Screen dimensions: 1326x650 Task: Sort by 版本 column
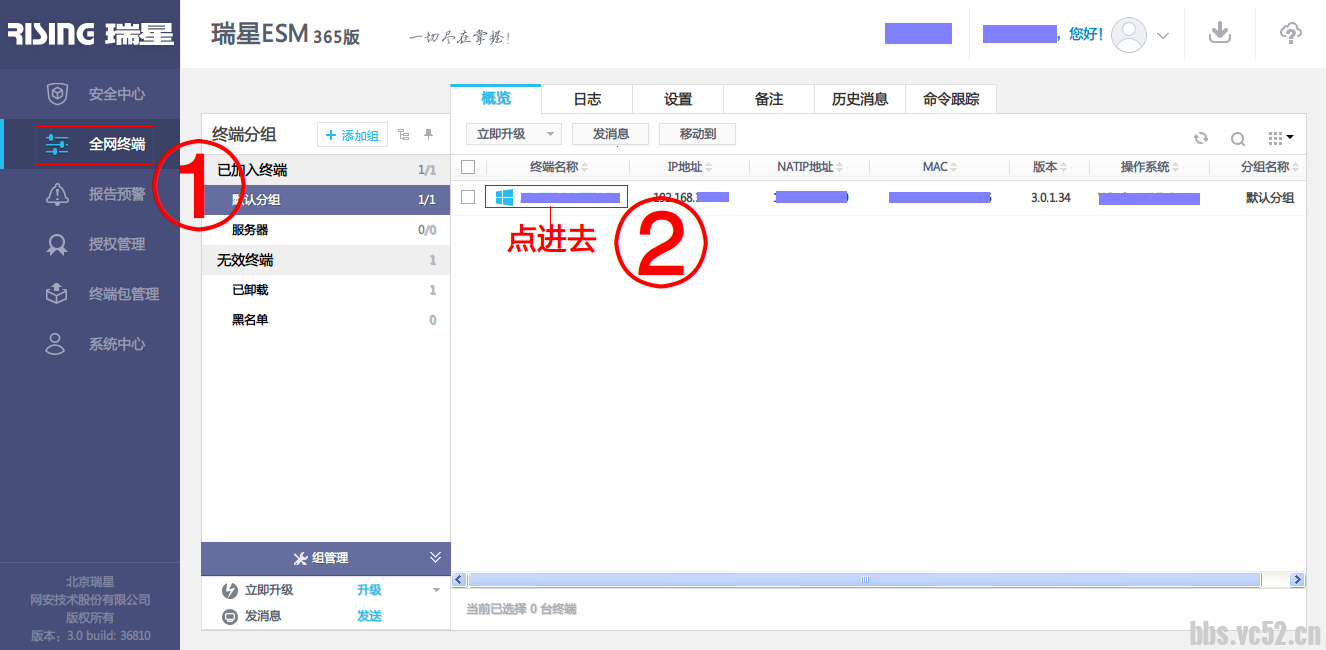pos(1050,167)
